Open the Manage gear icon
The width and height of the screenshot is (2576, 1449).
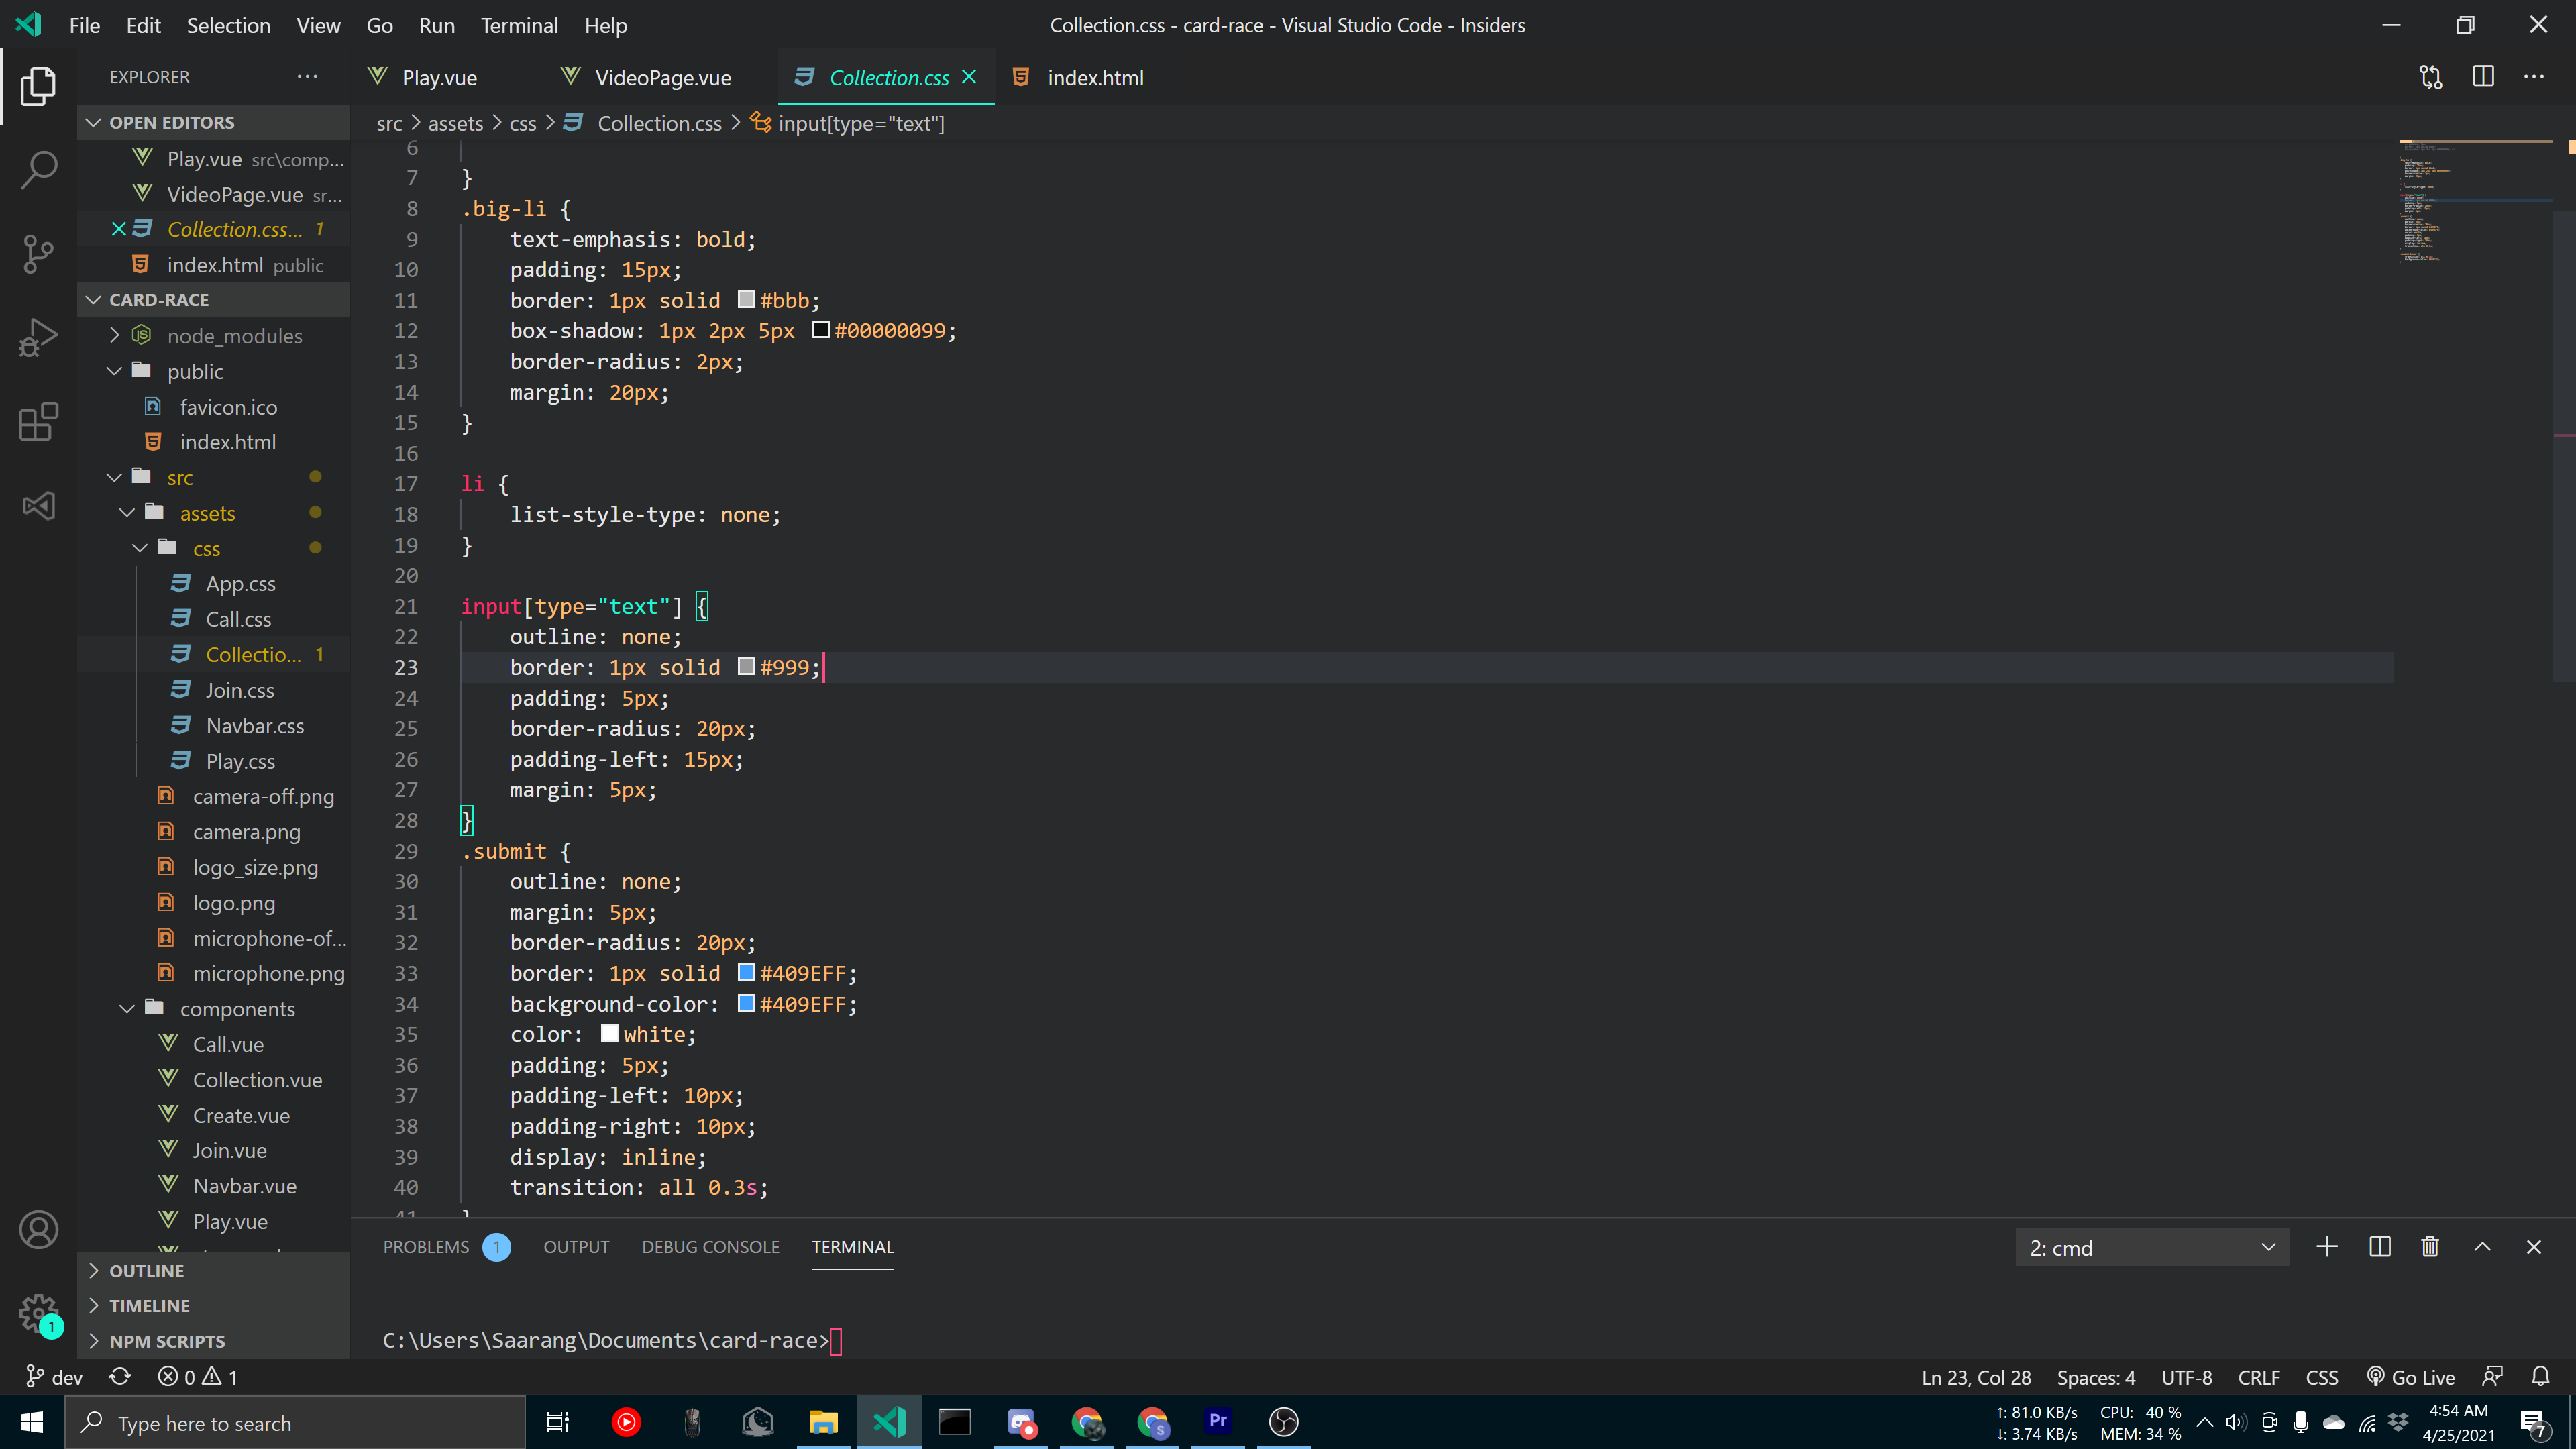click(38, 1313)
